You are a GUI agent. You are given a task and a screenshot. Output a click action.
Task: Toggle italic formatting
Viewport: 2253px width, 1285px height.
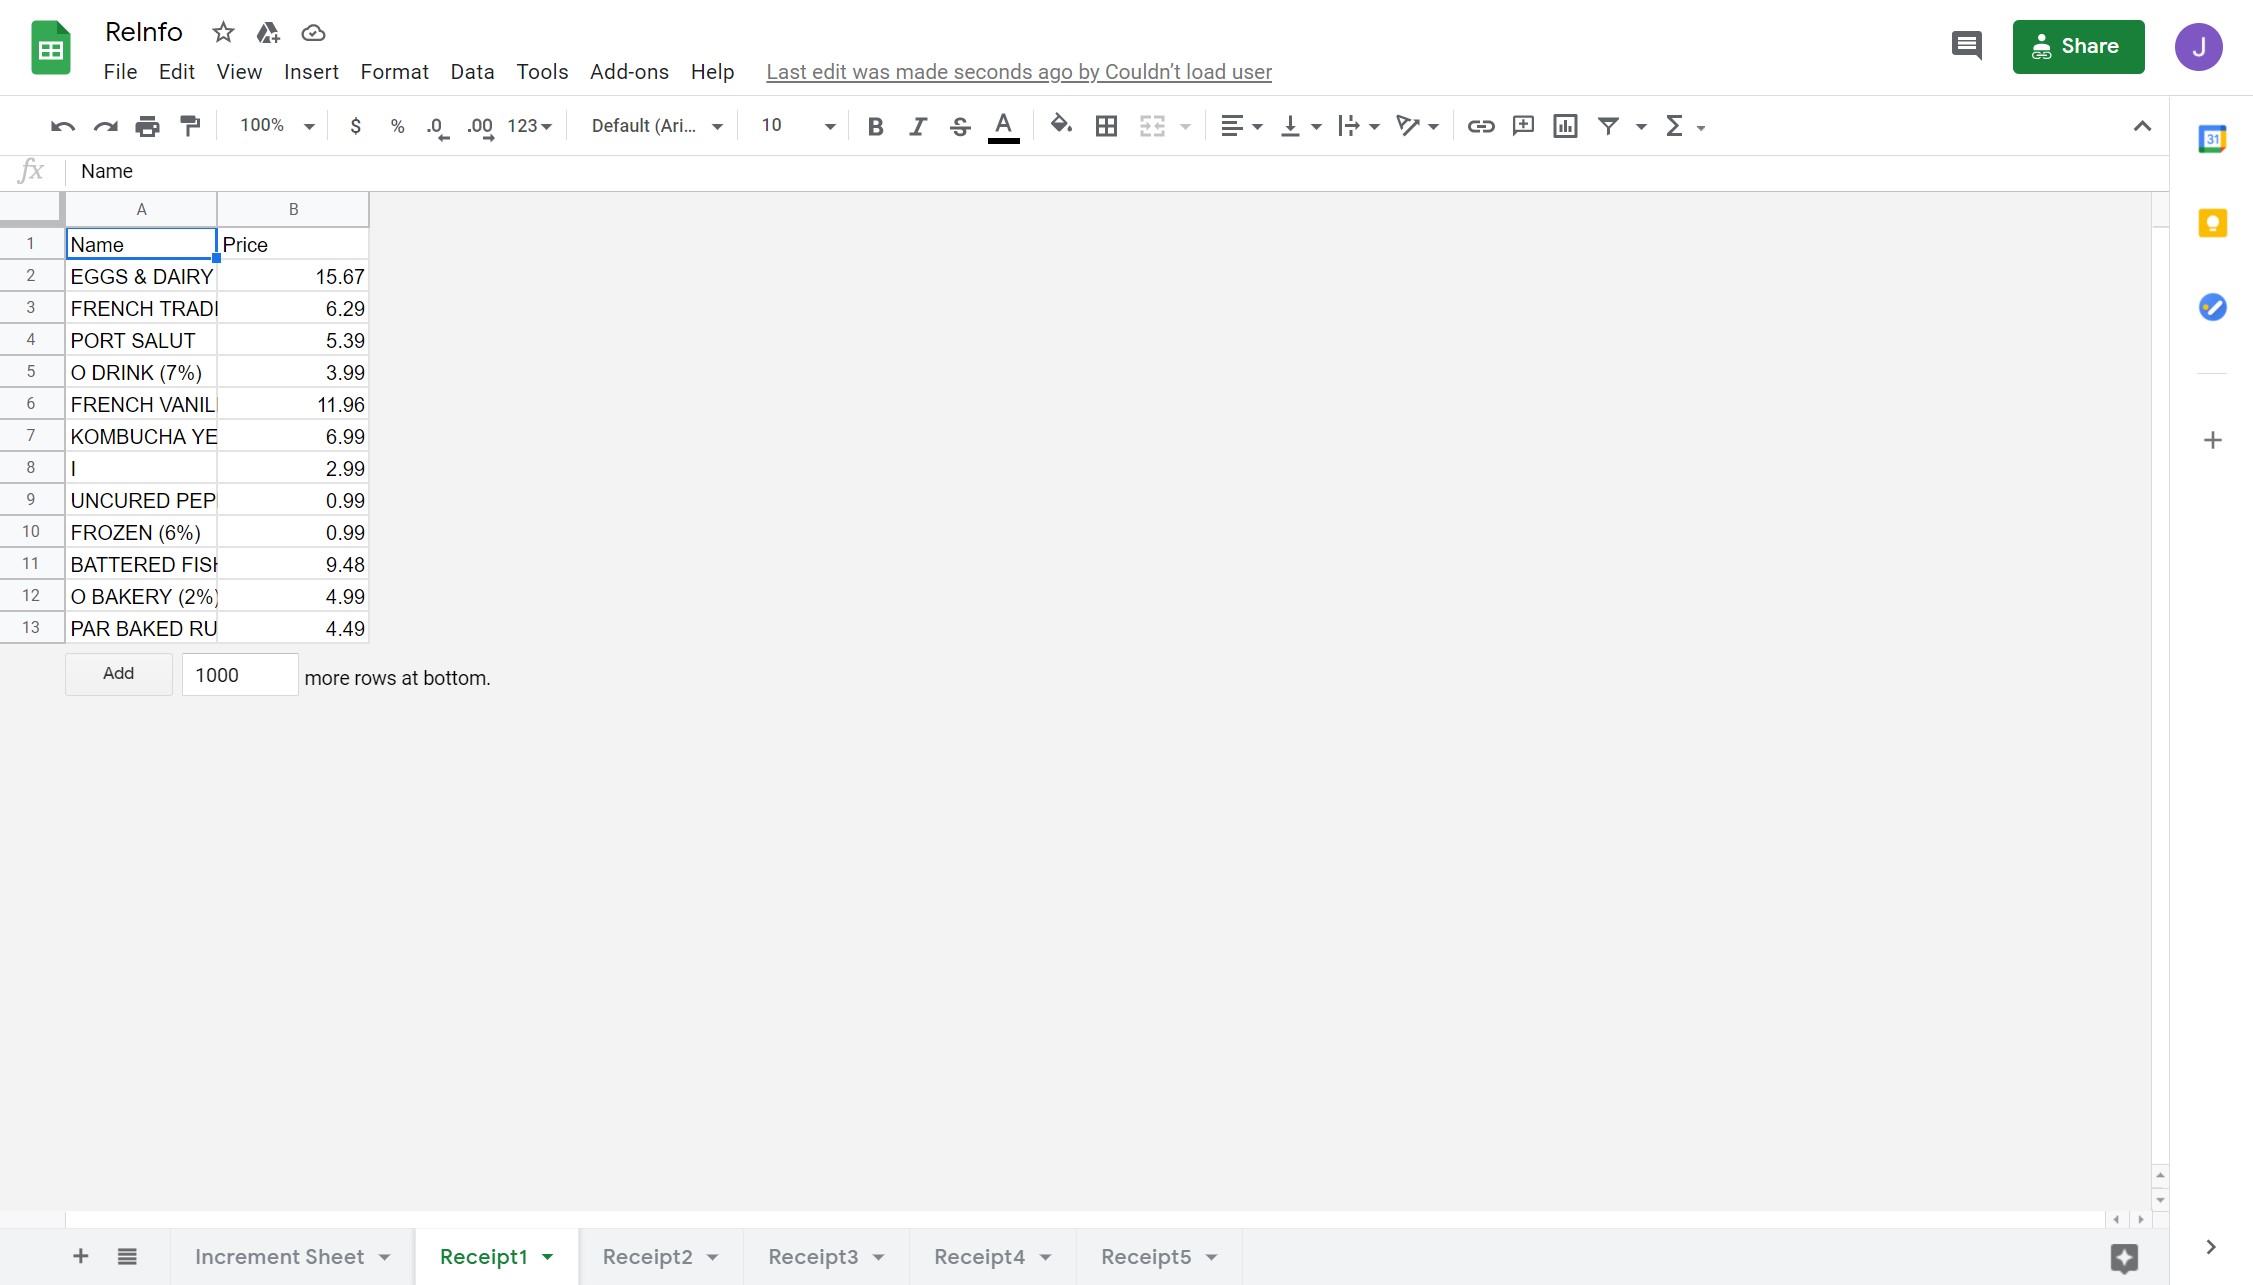click(917, 126)
